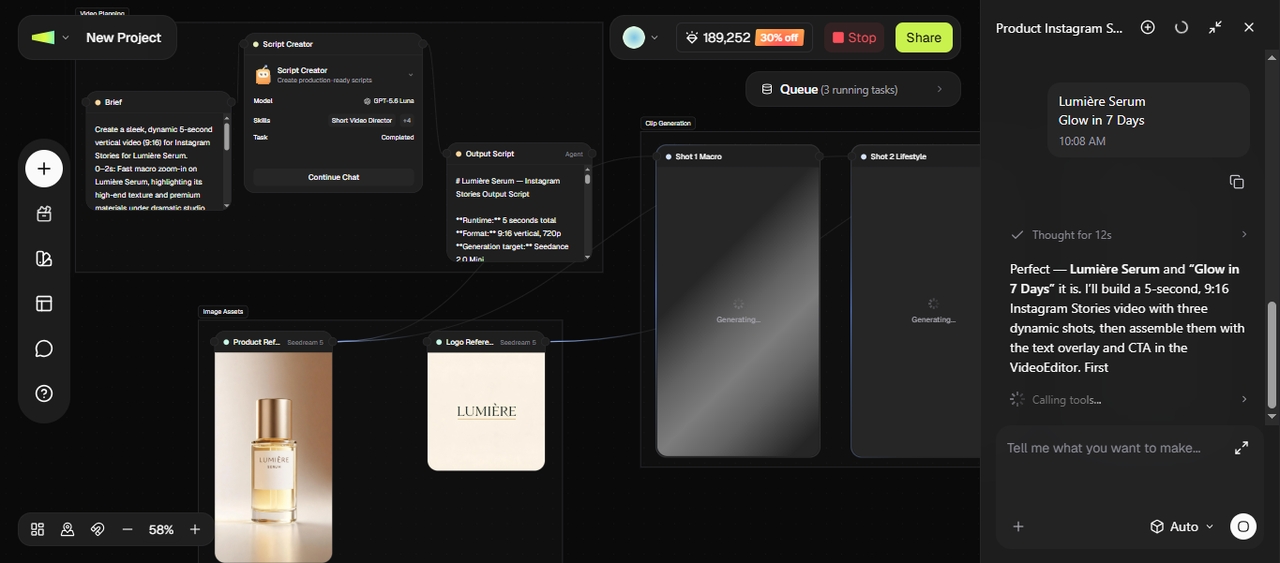The width and height of the screenshot is (1280, 563).
Task: Click the Shot 1 Macro generating preview
Action: pos(738,311)
